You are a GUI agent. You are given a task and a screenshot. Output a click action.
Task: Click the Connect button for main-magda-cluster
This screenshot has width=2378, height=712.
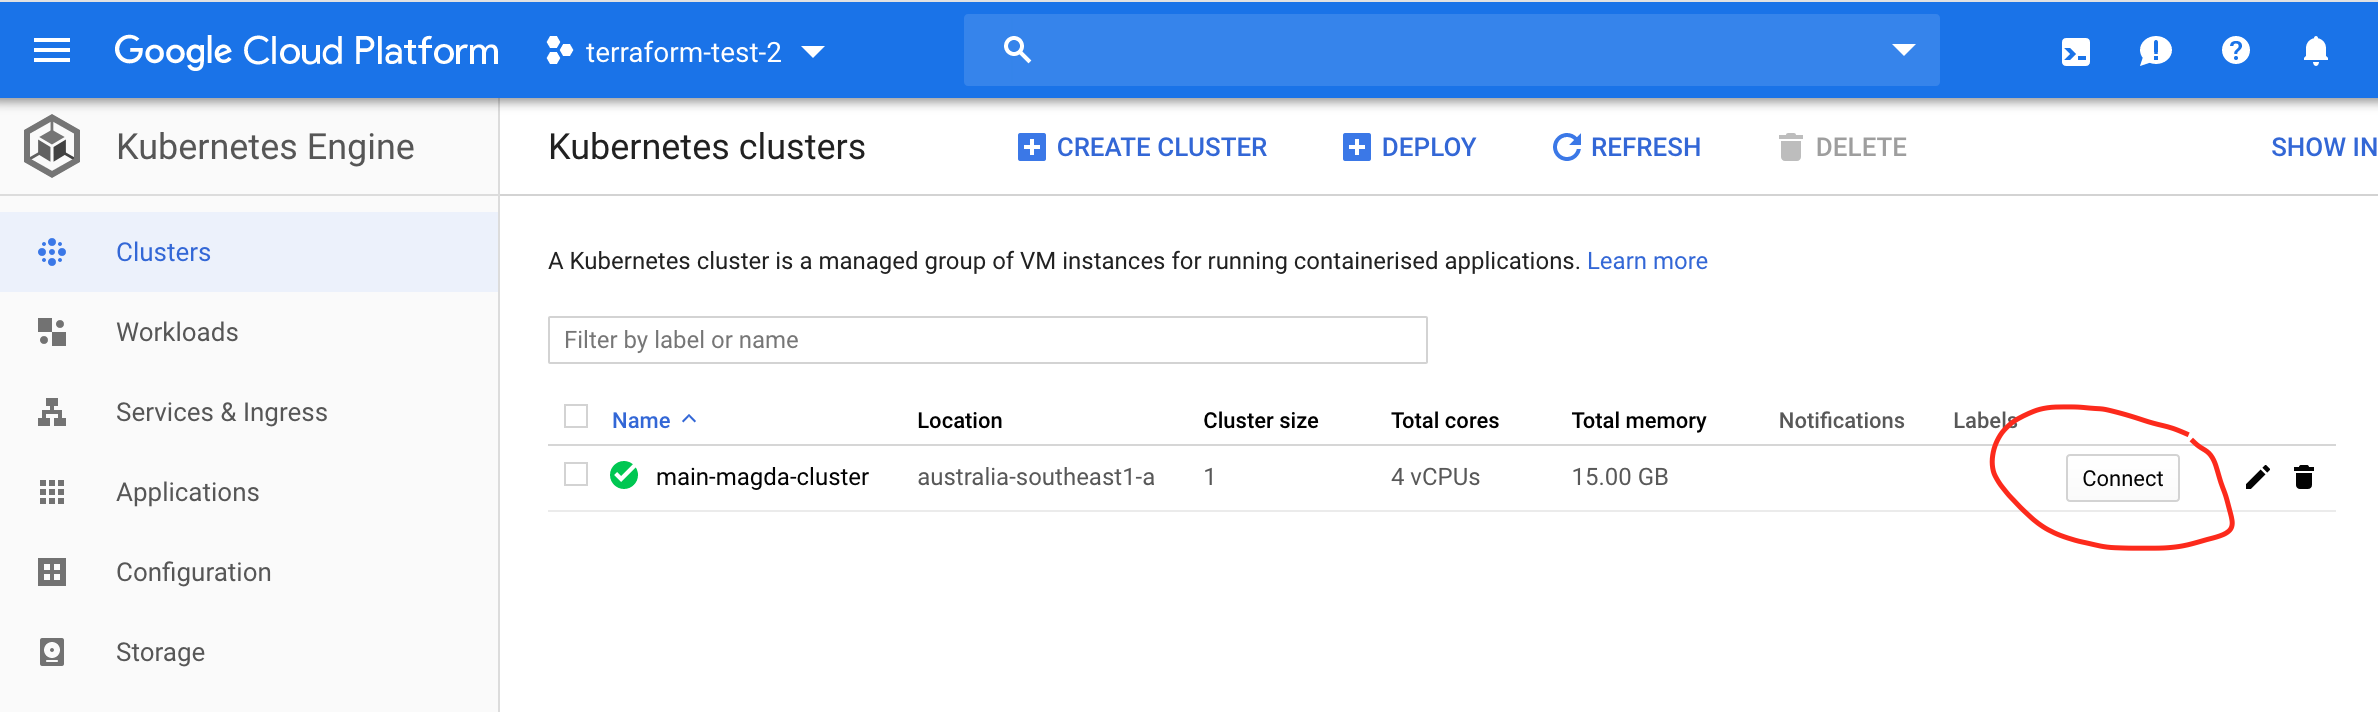(2122, 478)
